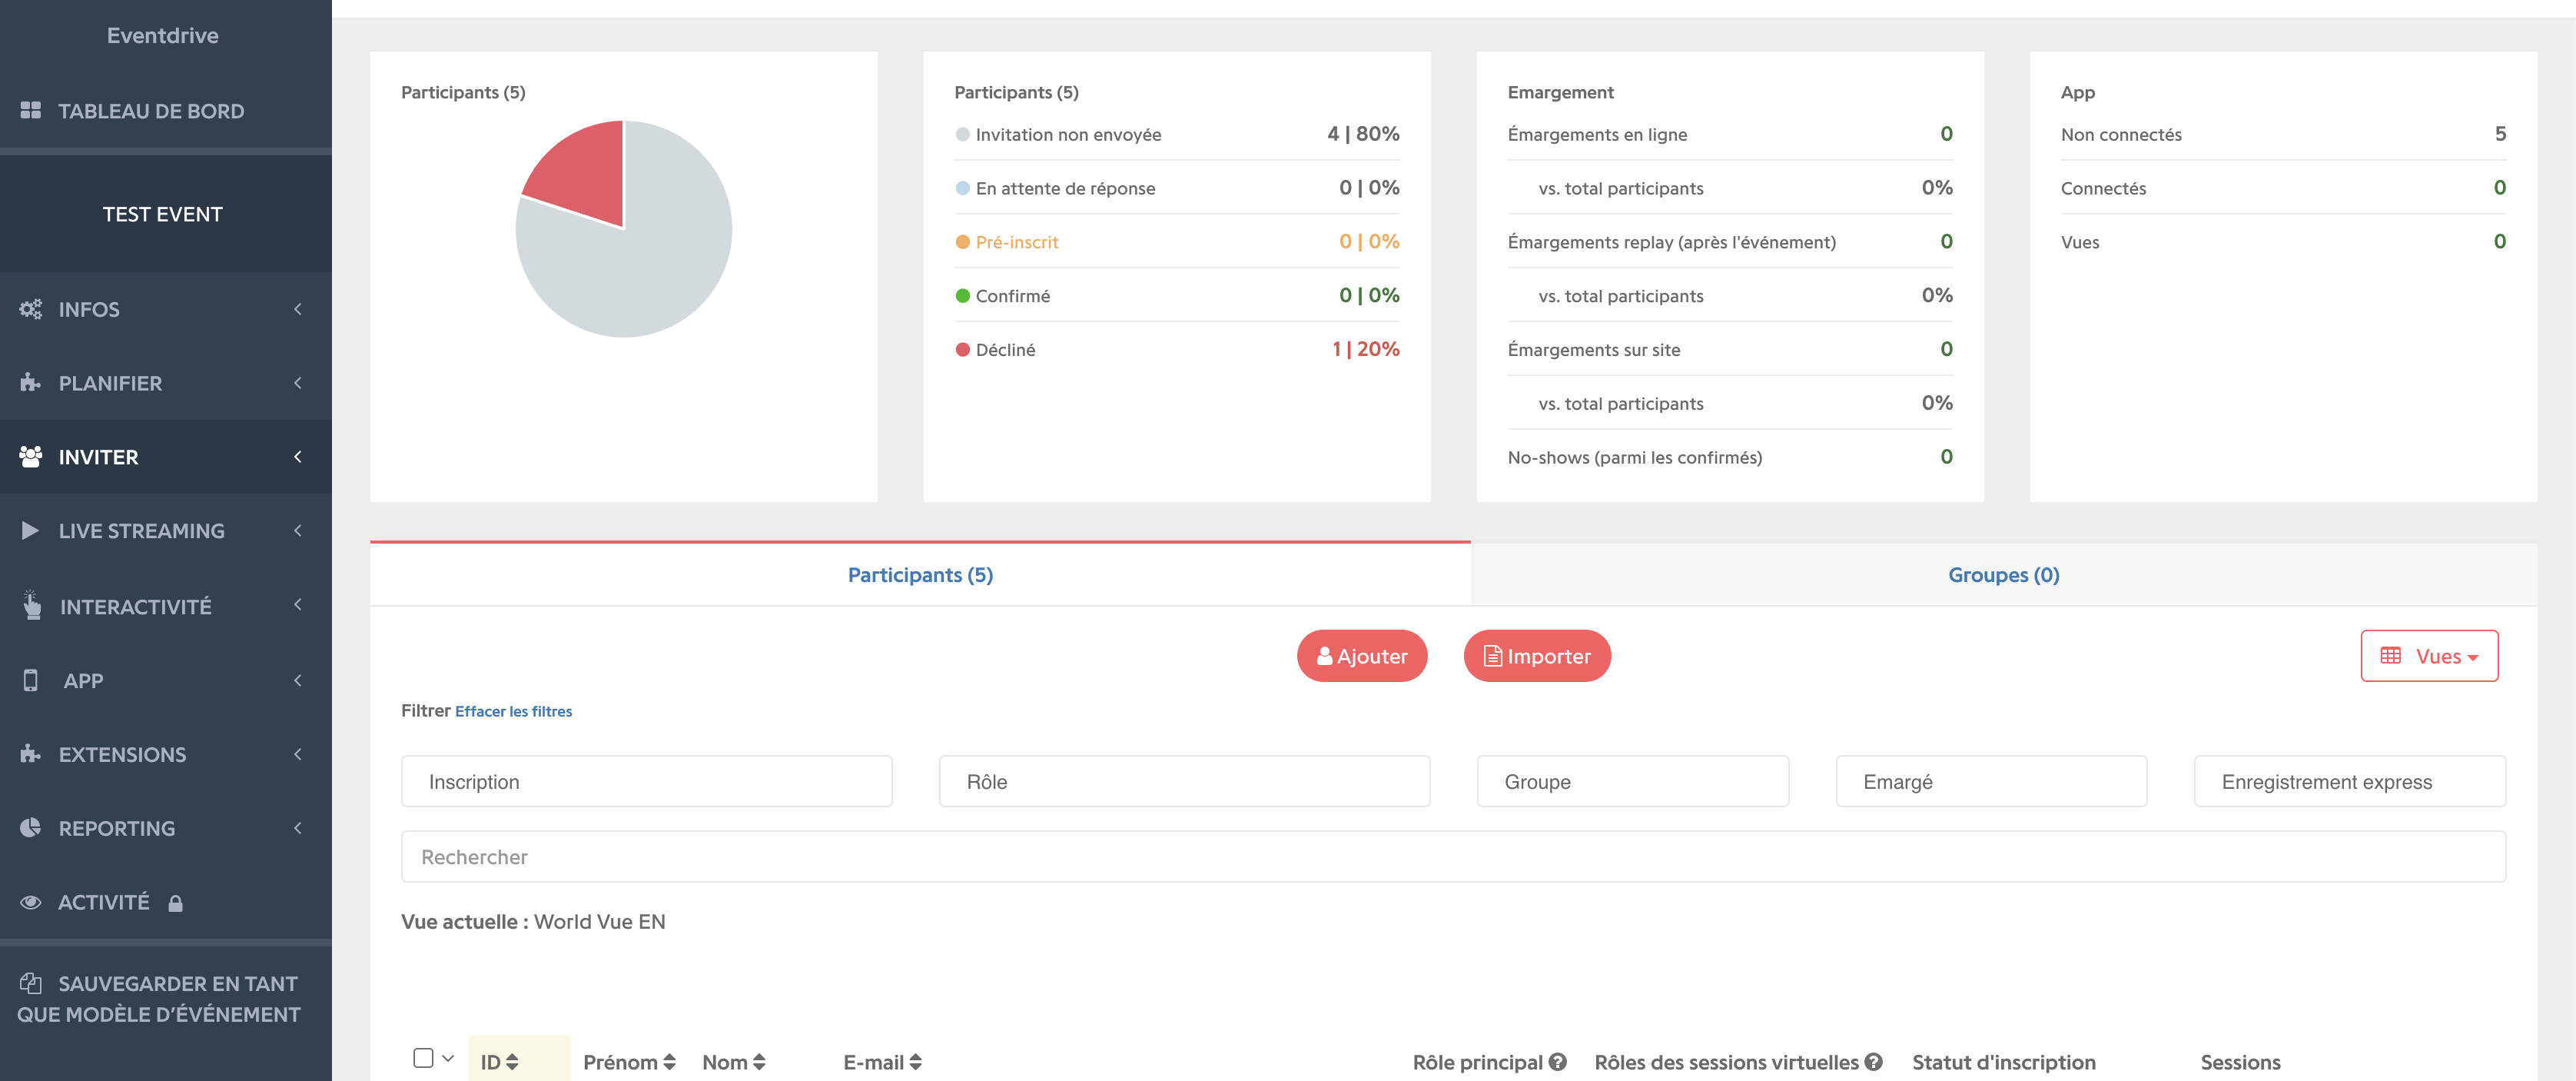This screenshot has width=2576, height=1081.
Task: Expand the Reporting menu chevron
Action: click(x=298, y=828)
